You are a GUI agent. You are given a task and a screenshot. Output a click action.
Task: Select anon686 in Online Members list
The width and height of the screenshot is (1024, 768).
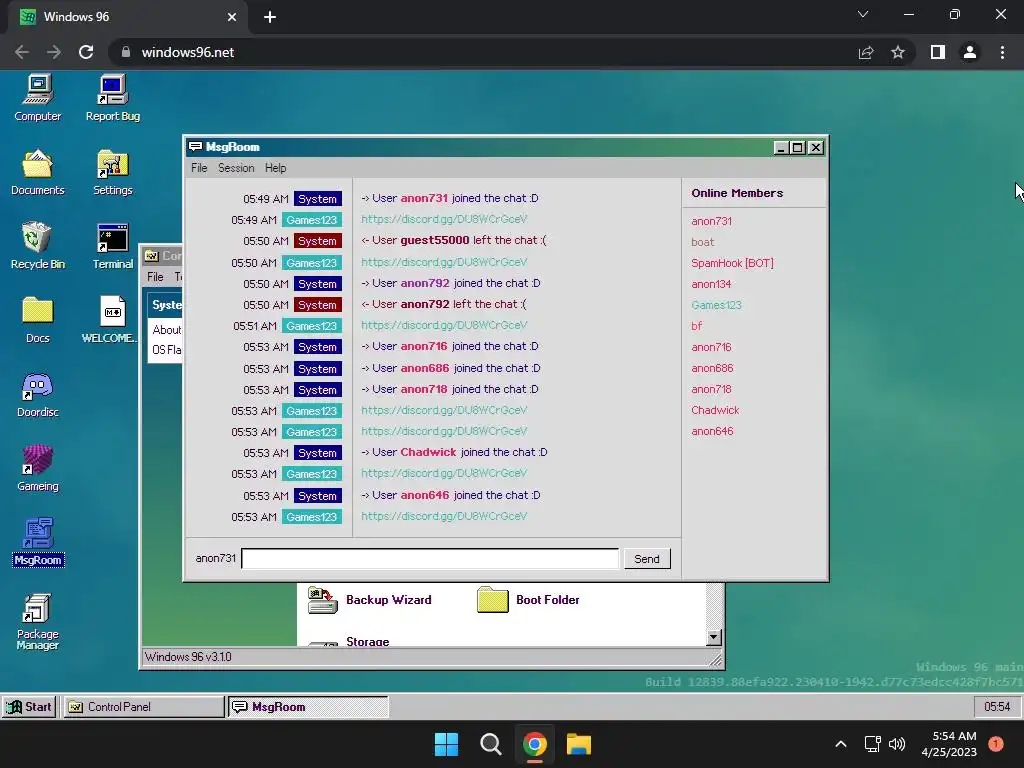(x=712, y=368)
